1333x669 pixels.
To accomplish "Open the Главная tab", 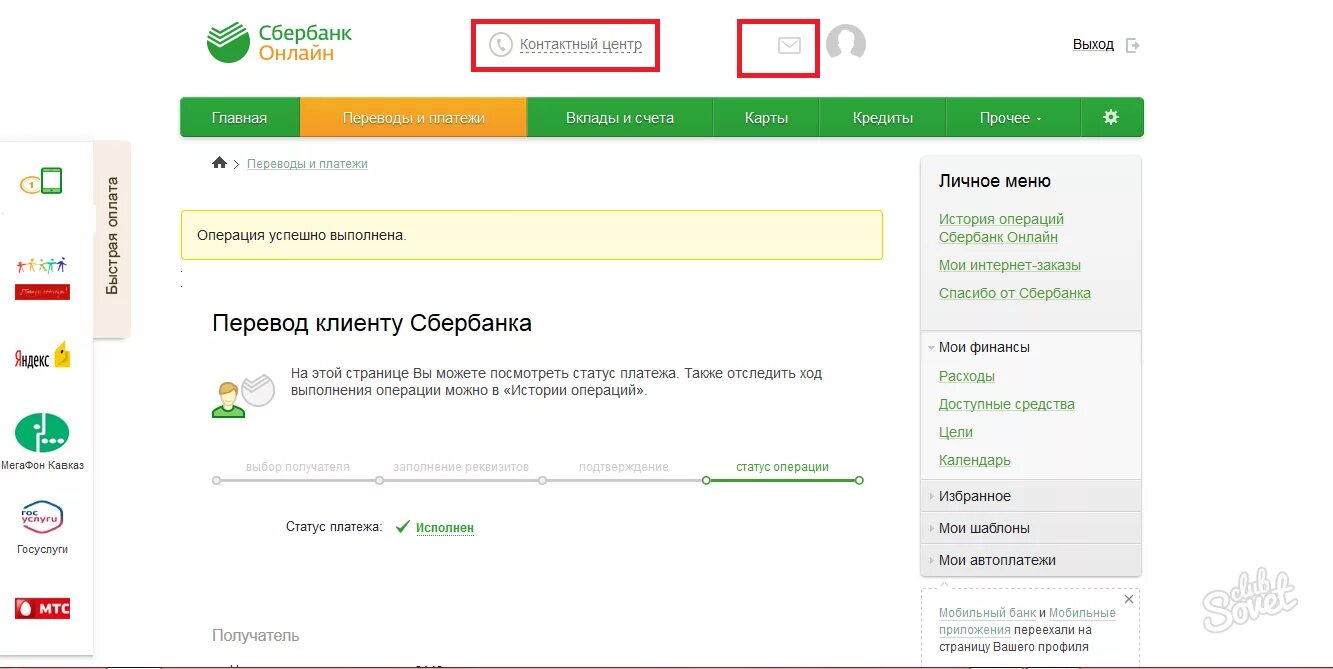I will click(x=239, y=117).
